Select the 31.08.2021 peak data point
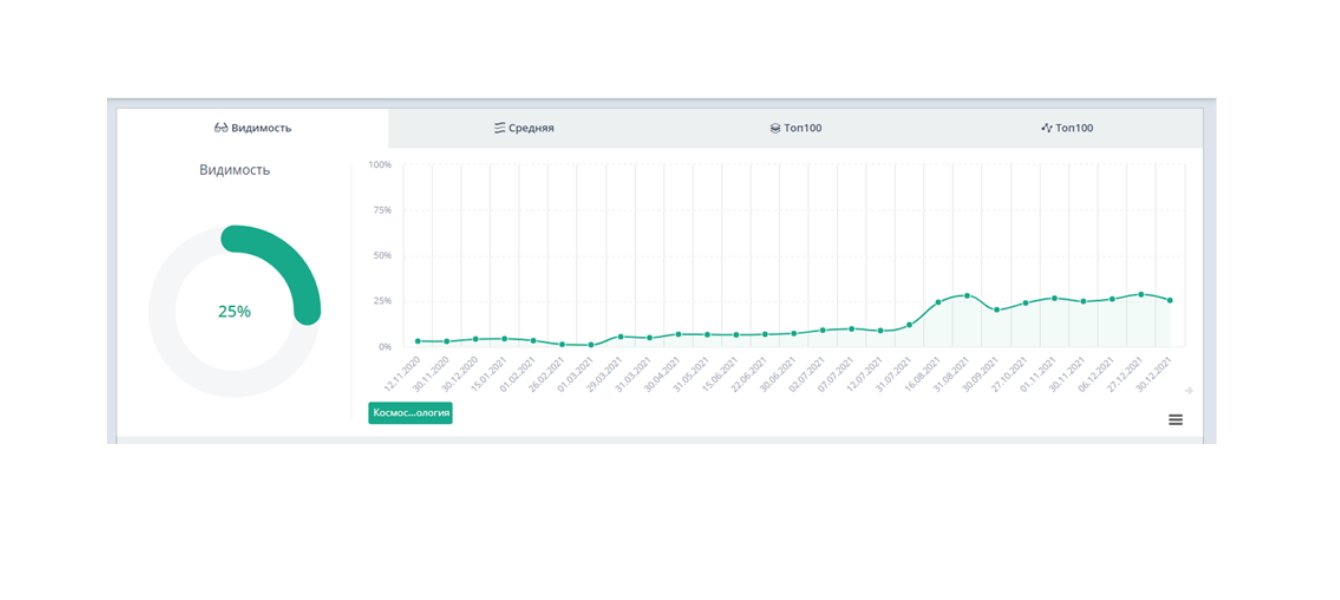The image size is (1340, 600). pos(967,296)
